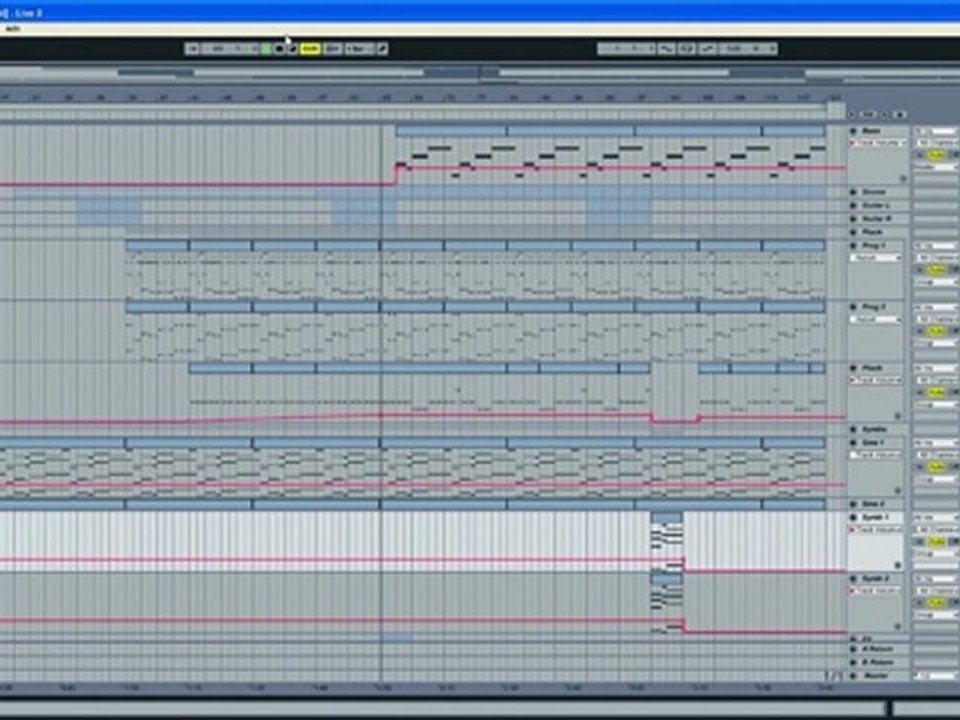Open Bass track automation control chooser
This screenshot has width=960, height=720.
point(877,143)
